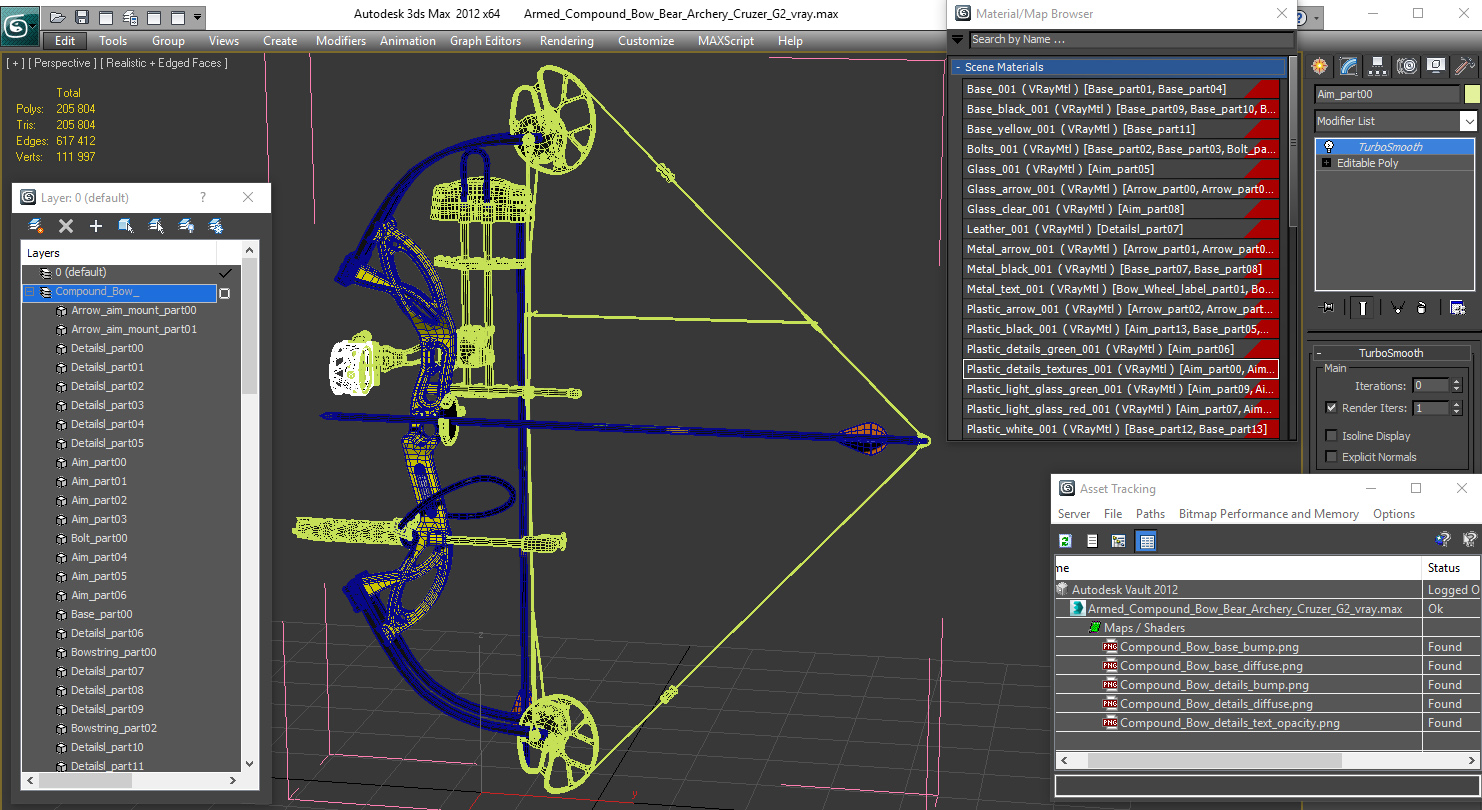Click Make Unique icon below modifier stack
The height and width of the screenshot is (810, 1482).
pos(1397,308)
